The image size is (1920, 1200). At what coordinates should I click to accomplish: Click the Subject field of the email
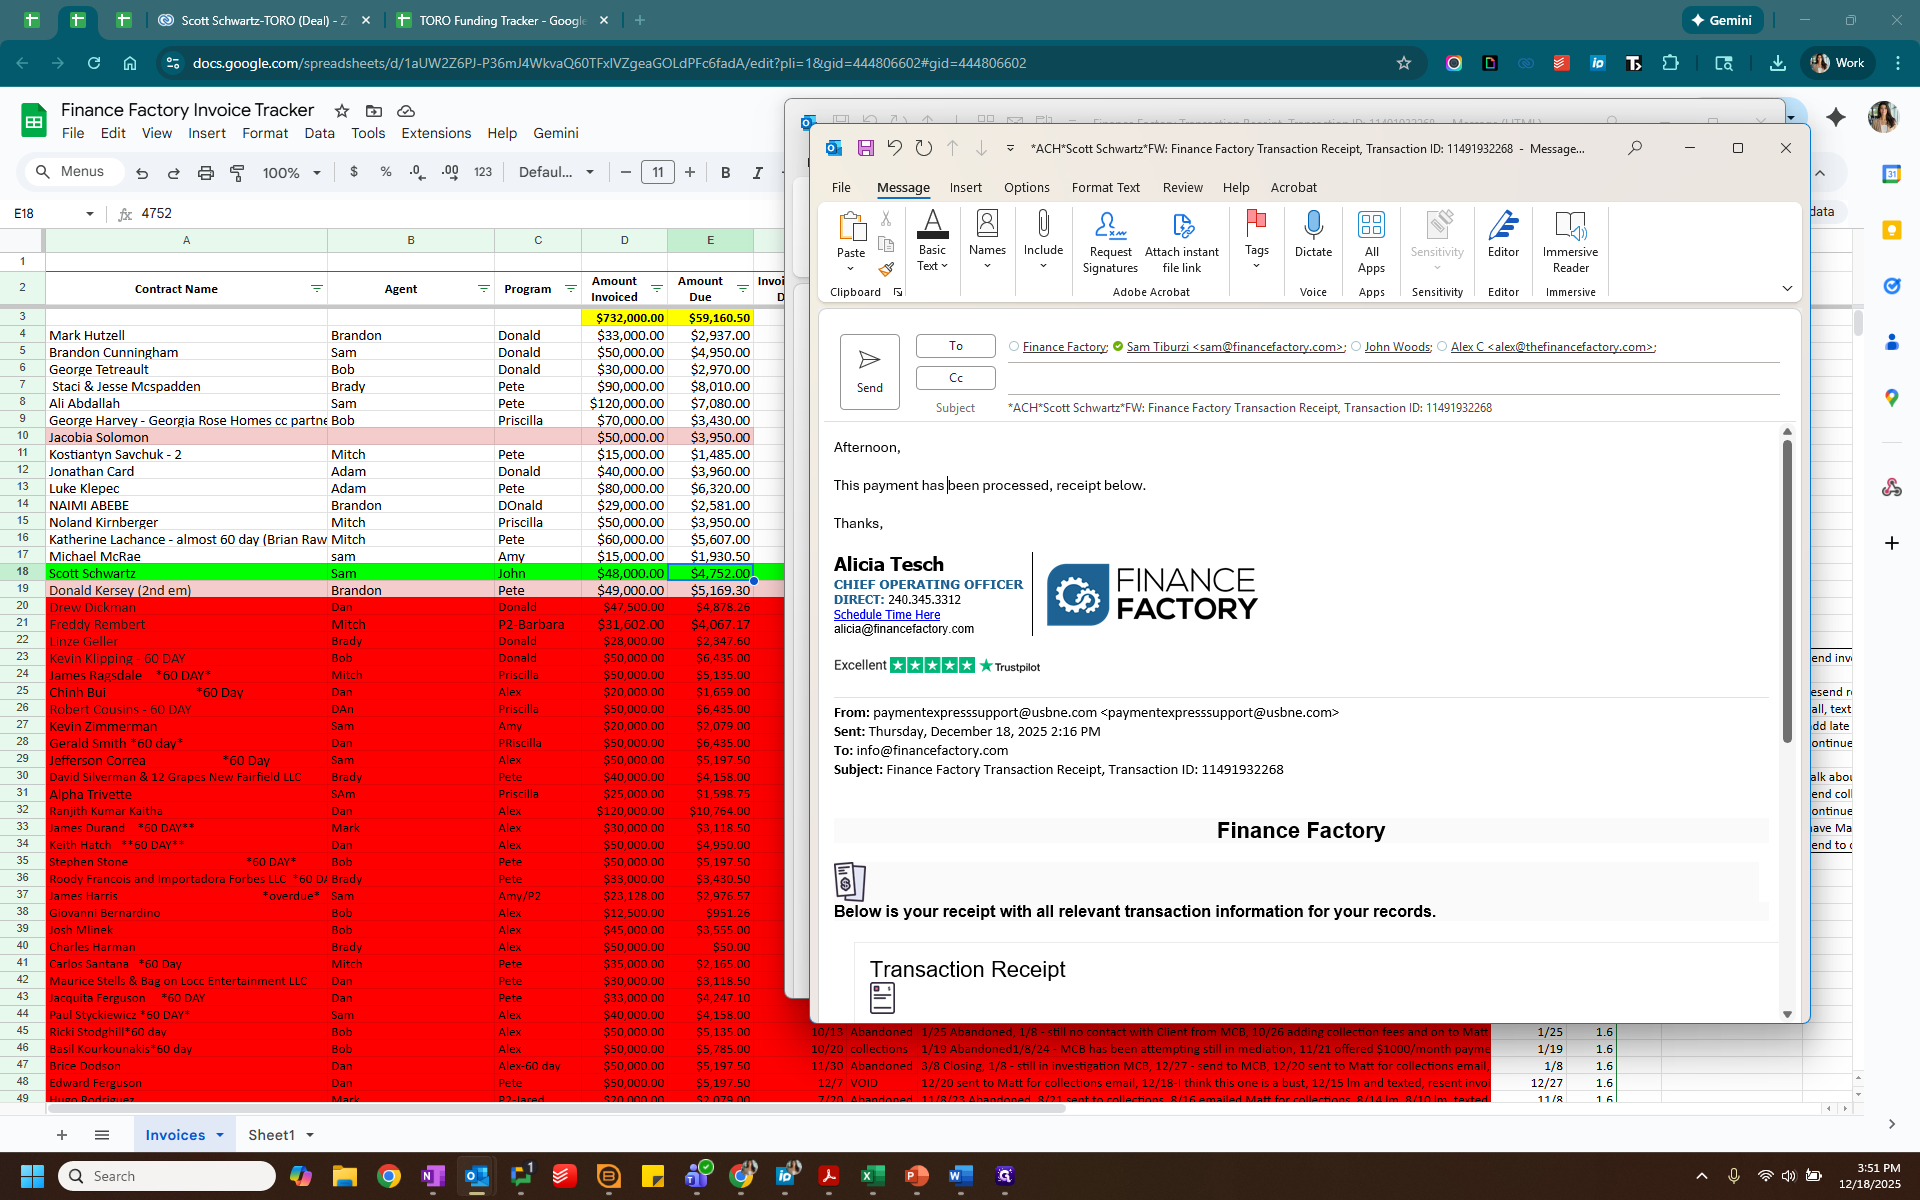(x=1390, y=408)
